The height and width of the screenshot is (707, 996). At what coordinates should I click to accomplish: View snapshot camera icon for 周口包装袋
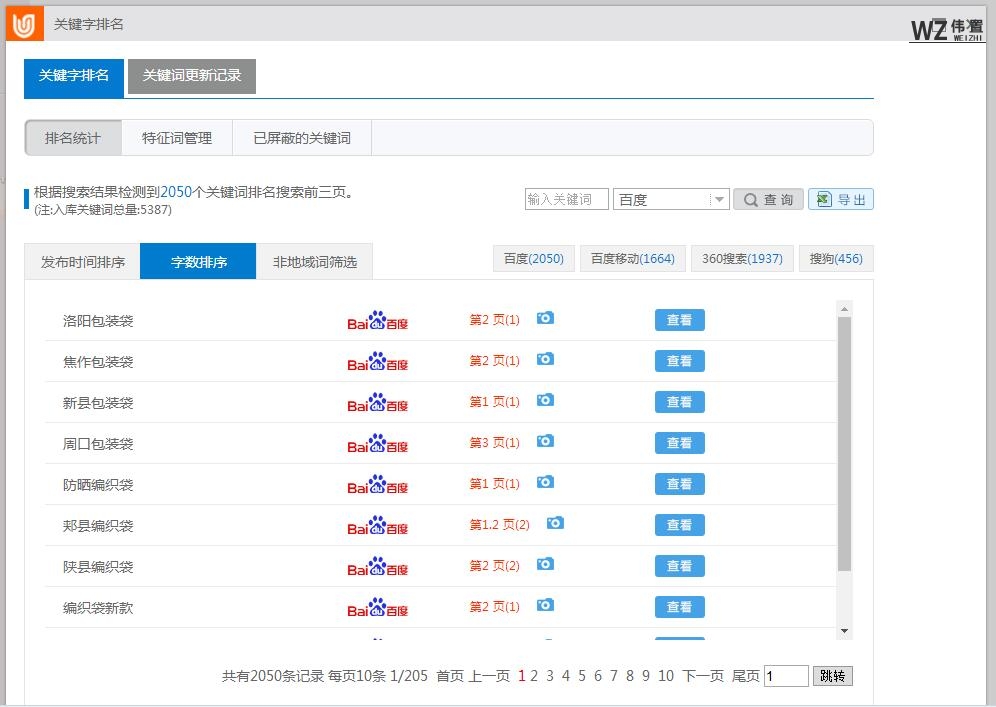point(545,441)
